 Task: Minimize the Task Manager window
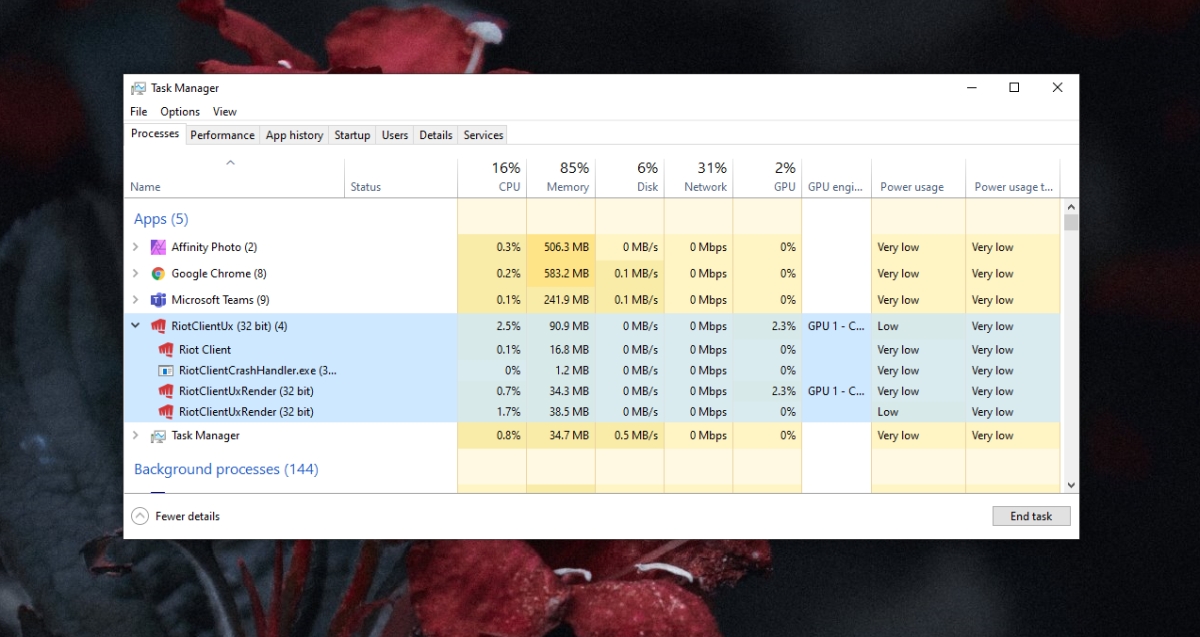coord(971,88)
